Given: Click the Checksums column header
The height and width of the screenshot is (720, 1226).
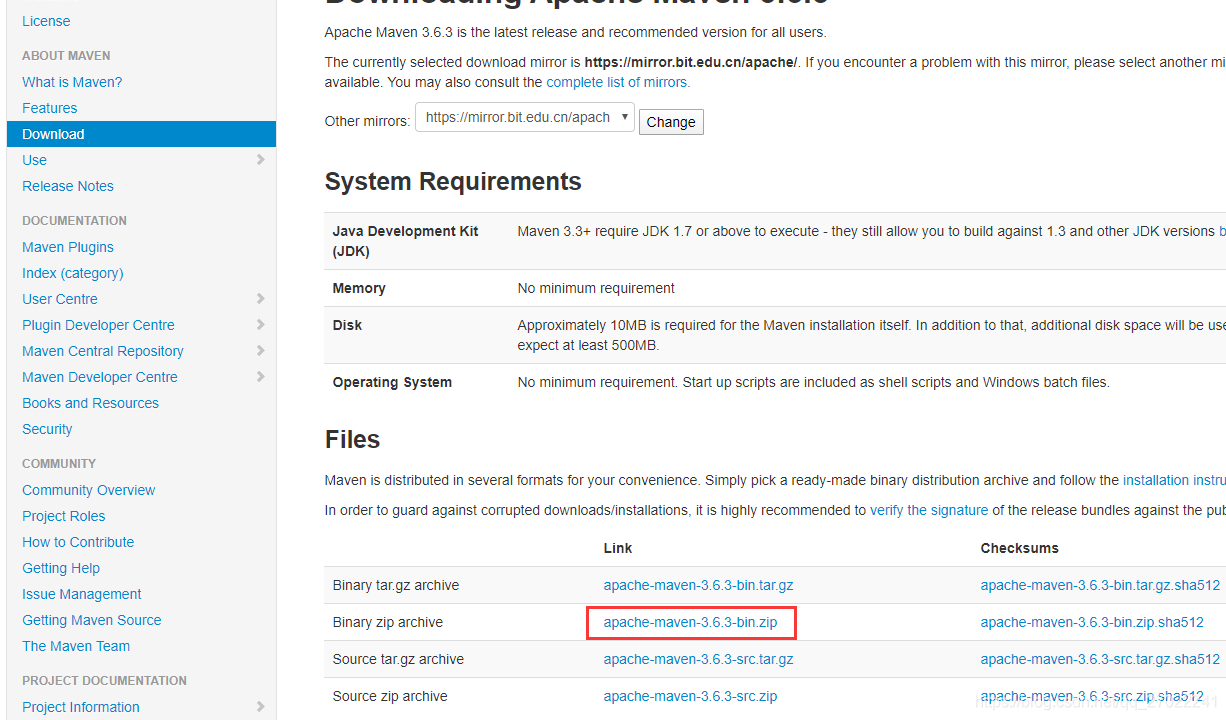Looking at the screenshot, I should (1019, 548).
